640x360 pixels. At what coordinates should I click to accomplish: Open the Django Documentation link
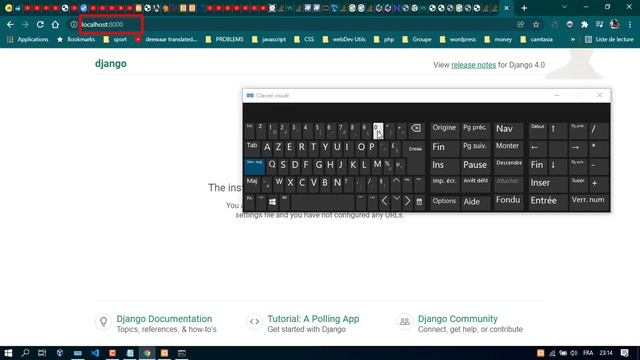click(164, 319)
